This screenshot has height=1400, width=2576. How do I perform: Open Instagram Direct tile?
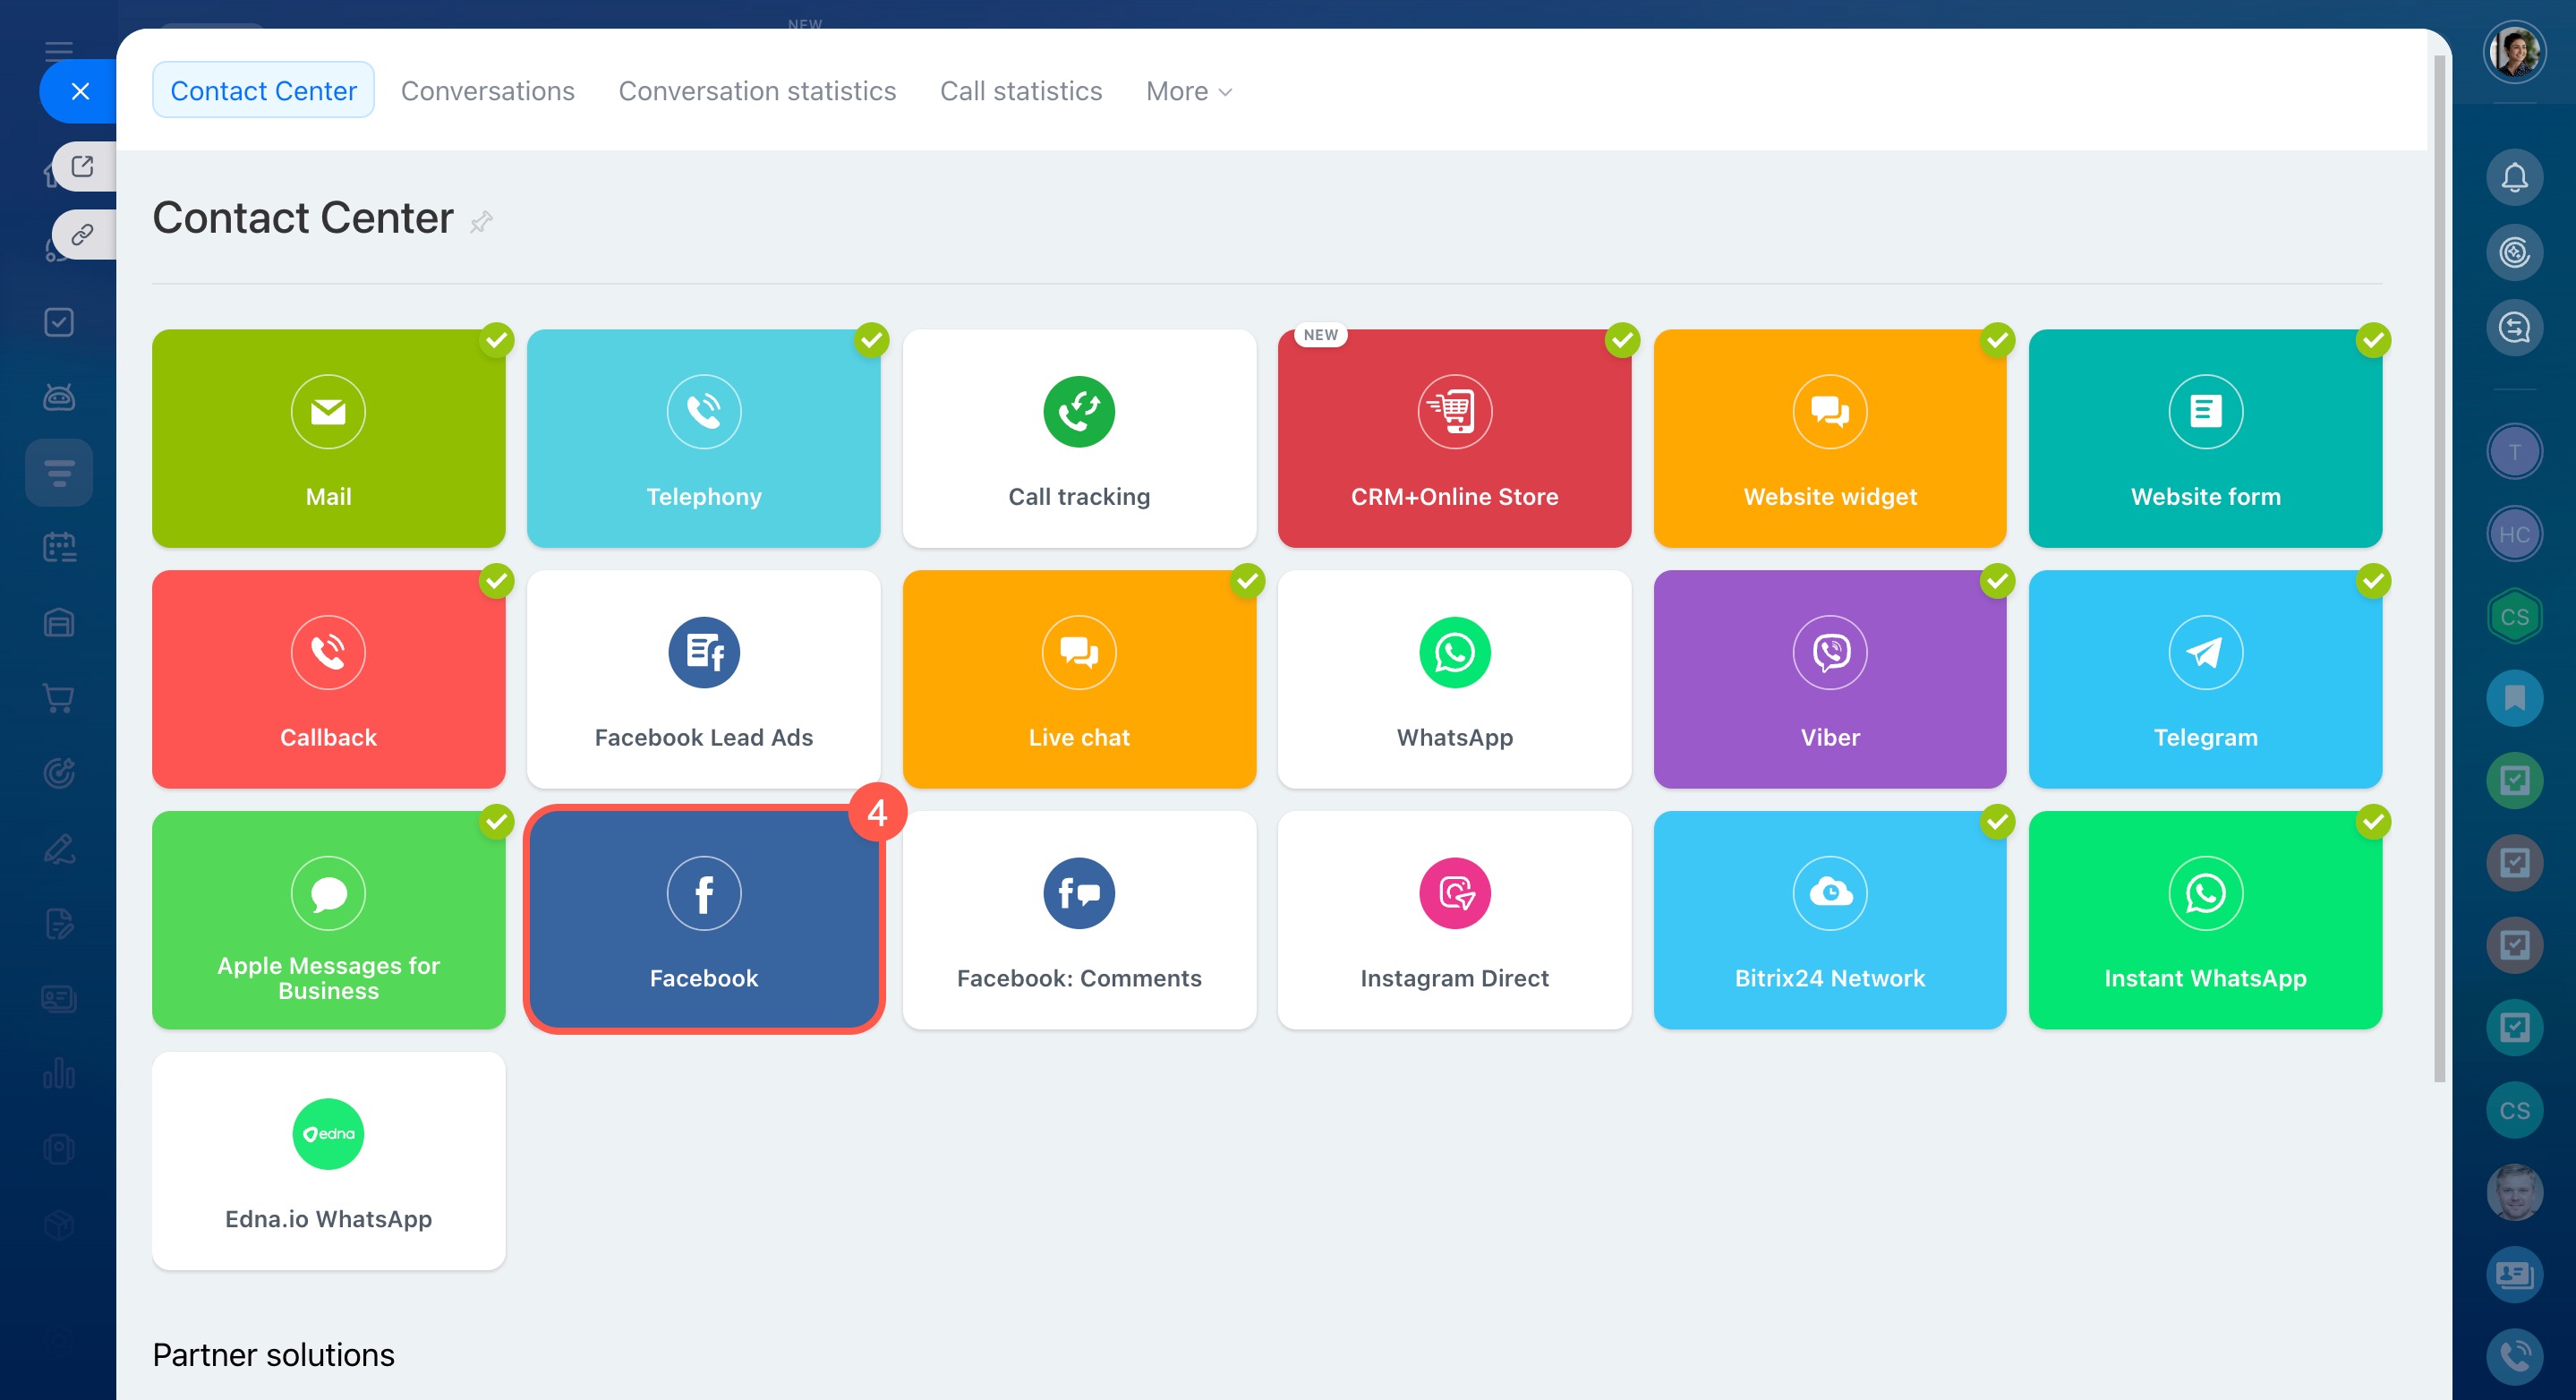pos(1453,920)
